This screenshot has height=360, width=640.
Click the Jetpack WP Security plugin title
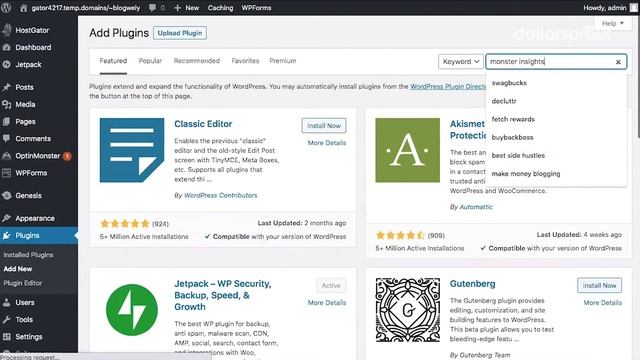222,295
